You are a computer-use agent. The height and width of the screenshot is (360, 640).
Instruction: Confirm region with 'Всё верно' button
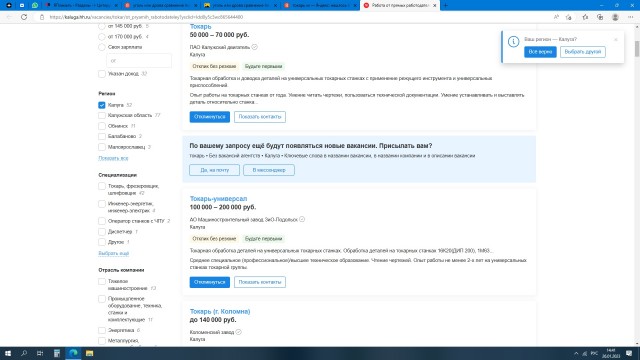click(540, 52)
